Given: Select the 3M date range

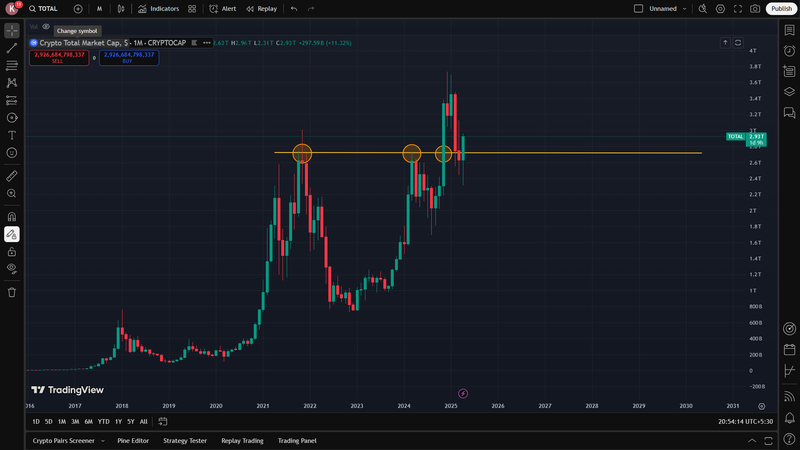Looking at the screenshot, I should [75, 421].
